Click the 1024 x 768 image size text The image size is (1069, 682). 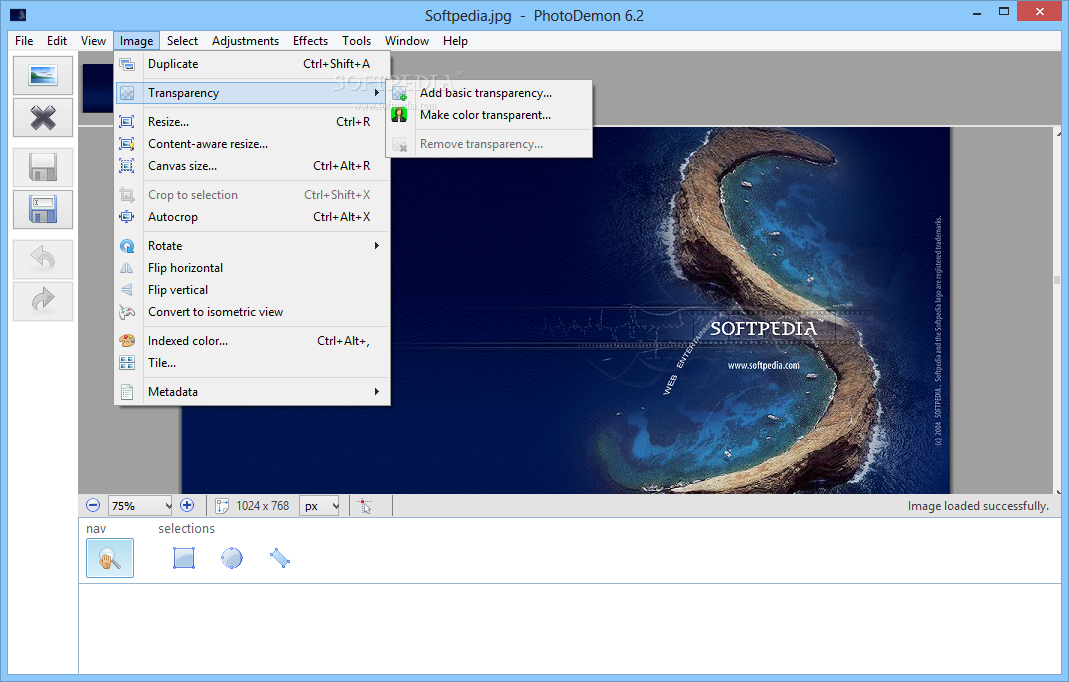(x=262, y=506)
